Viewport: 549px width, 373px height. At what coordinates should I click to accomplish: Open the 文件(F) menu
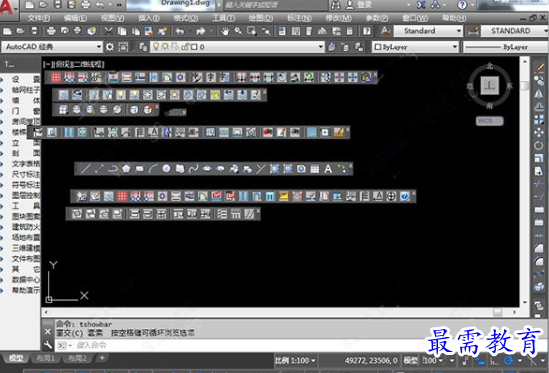click(x=39, y=18)
